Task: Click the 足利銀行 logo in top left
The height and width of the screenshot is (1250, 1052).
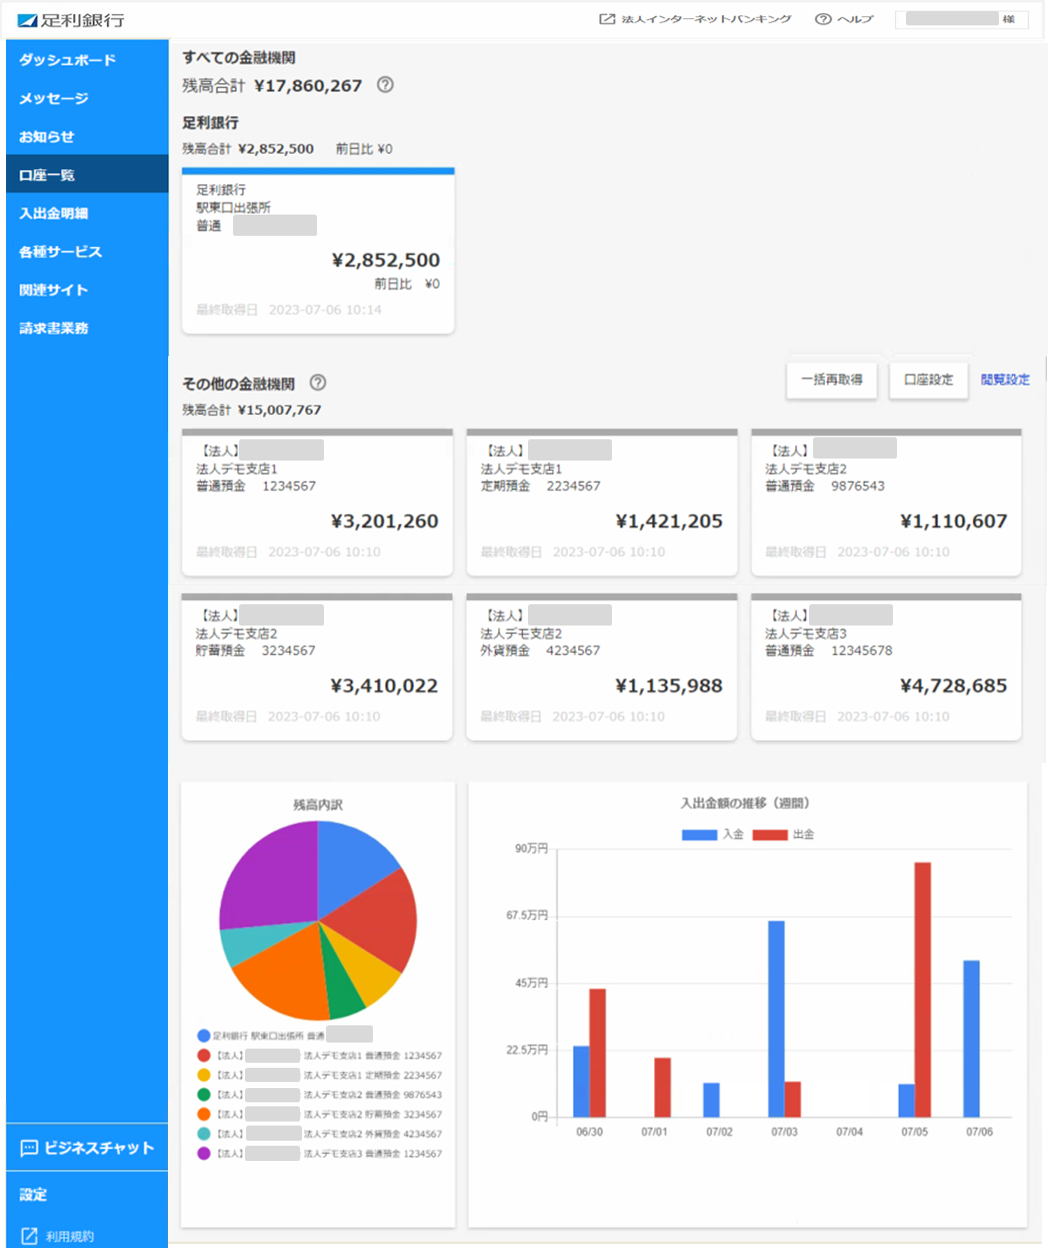Action: pos(72,20)
